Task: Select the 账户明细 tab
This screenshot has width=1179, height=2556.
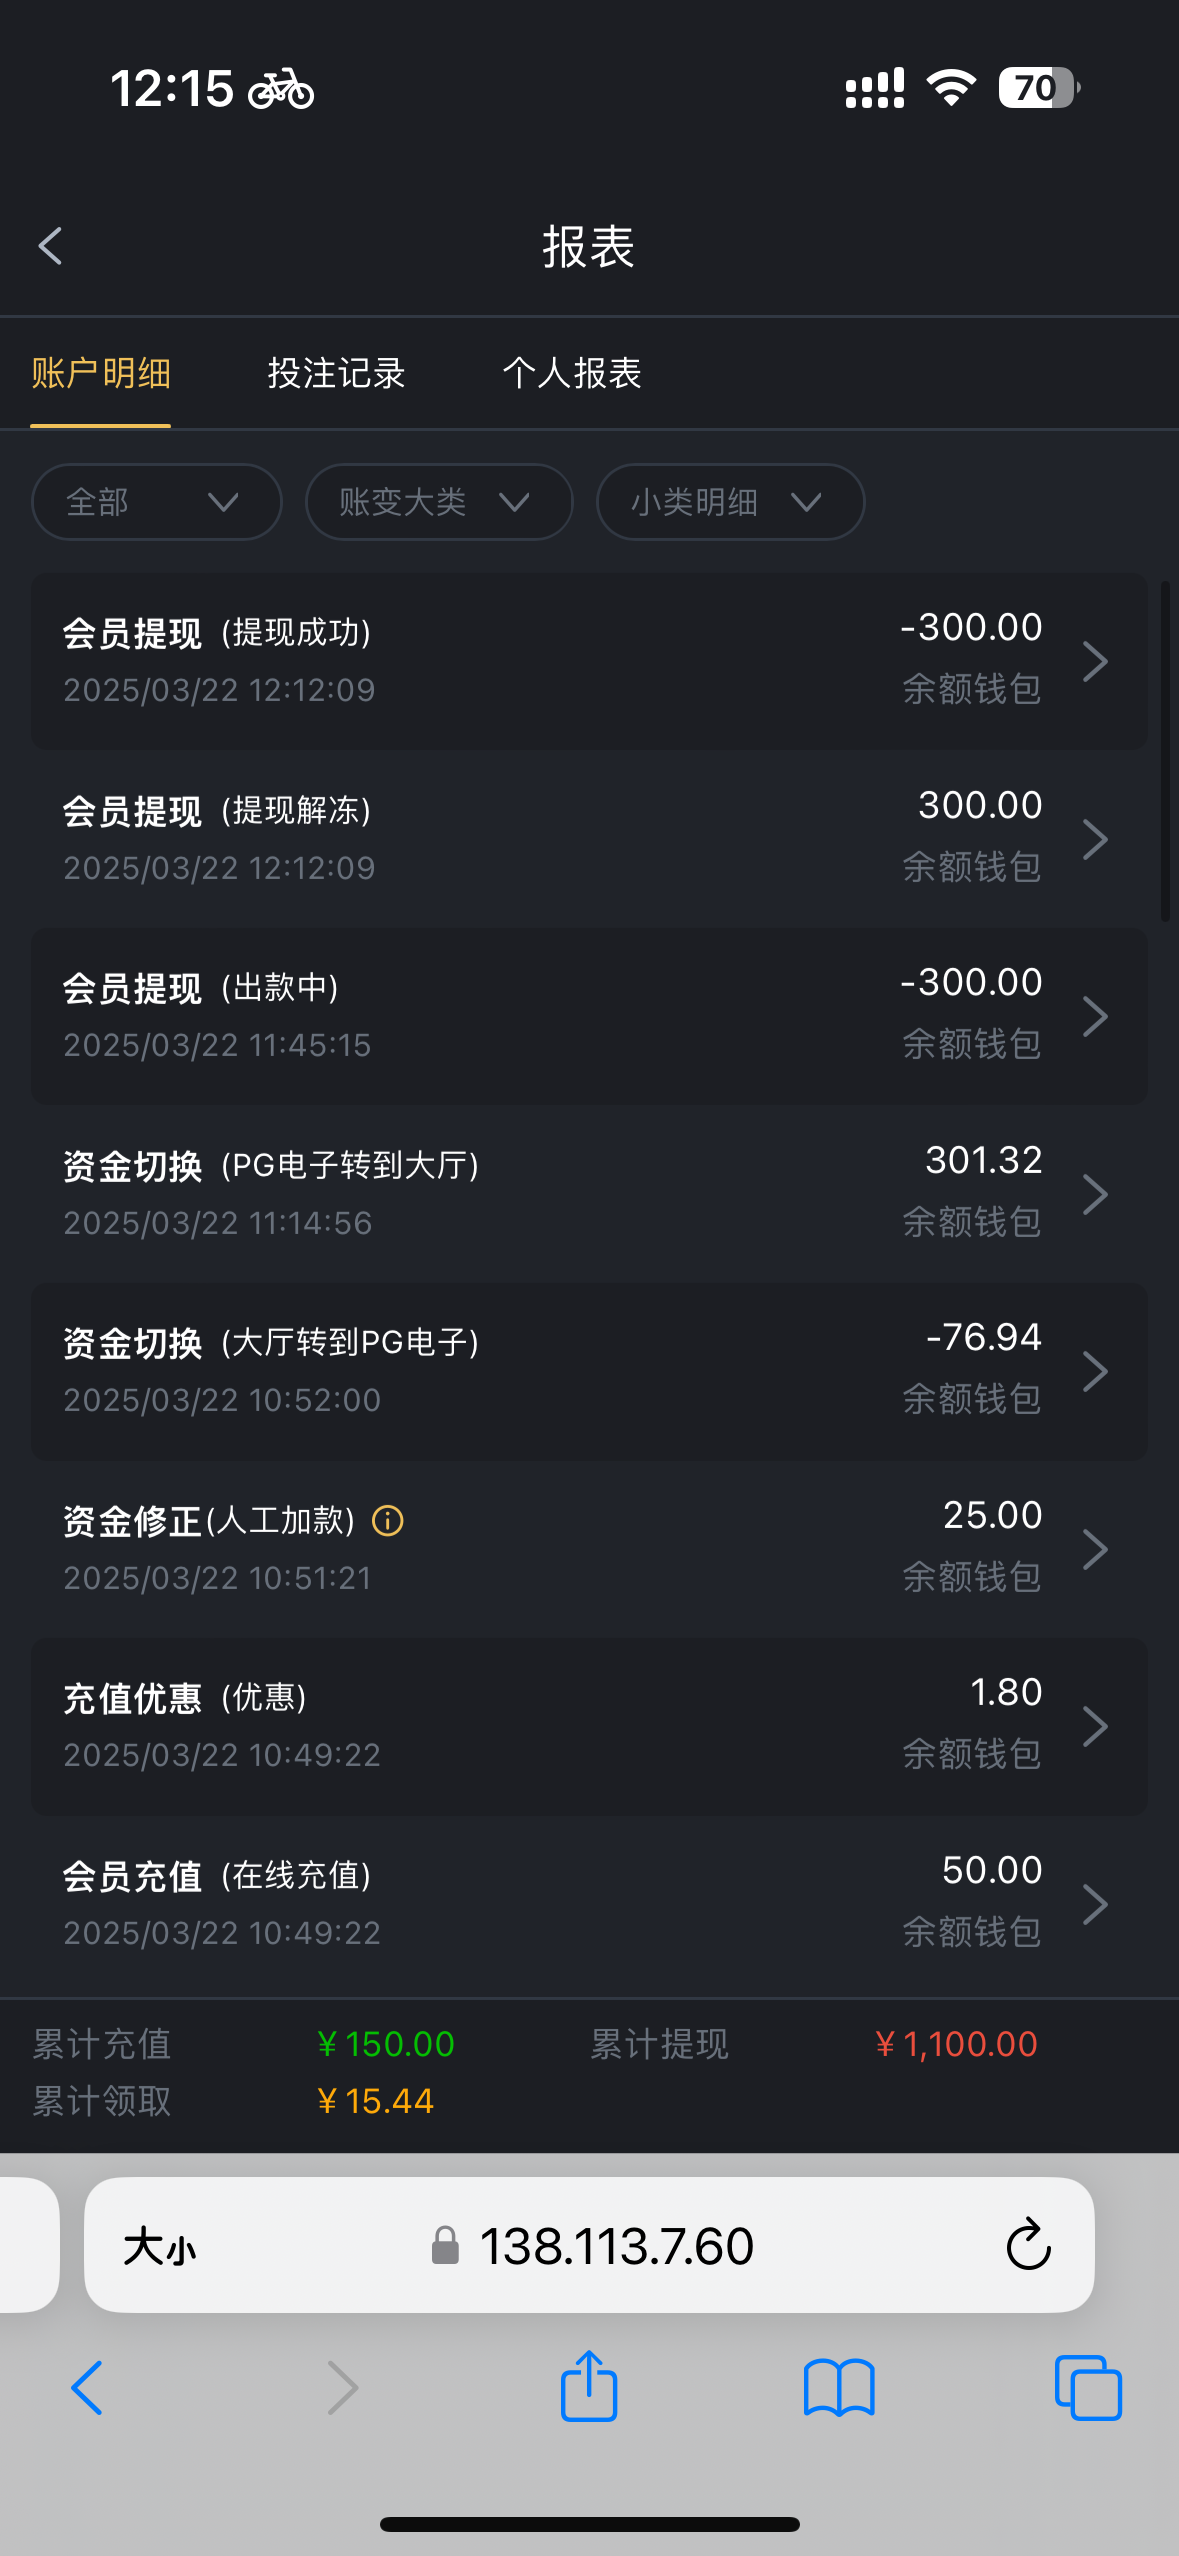Action: (x=101, y=374)
